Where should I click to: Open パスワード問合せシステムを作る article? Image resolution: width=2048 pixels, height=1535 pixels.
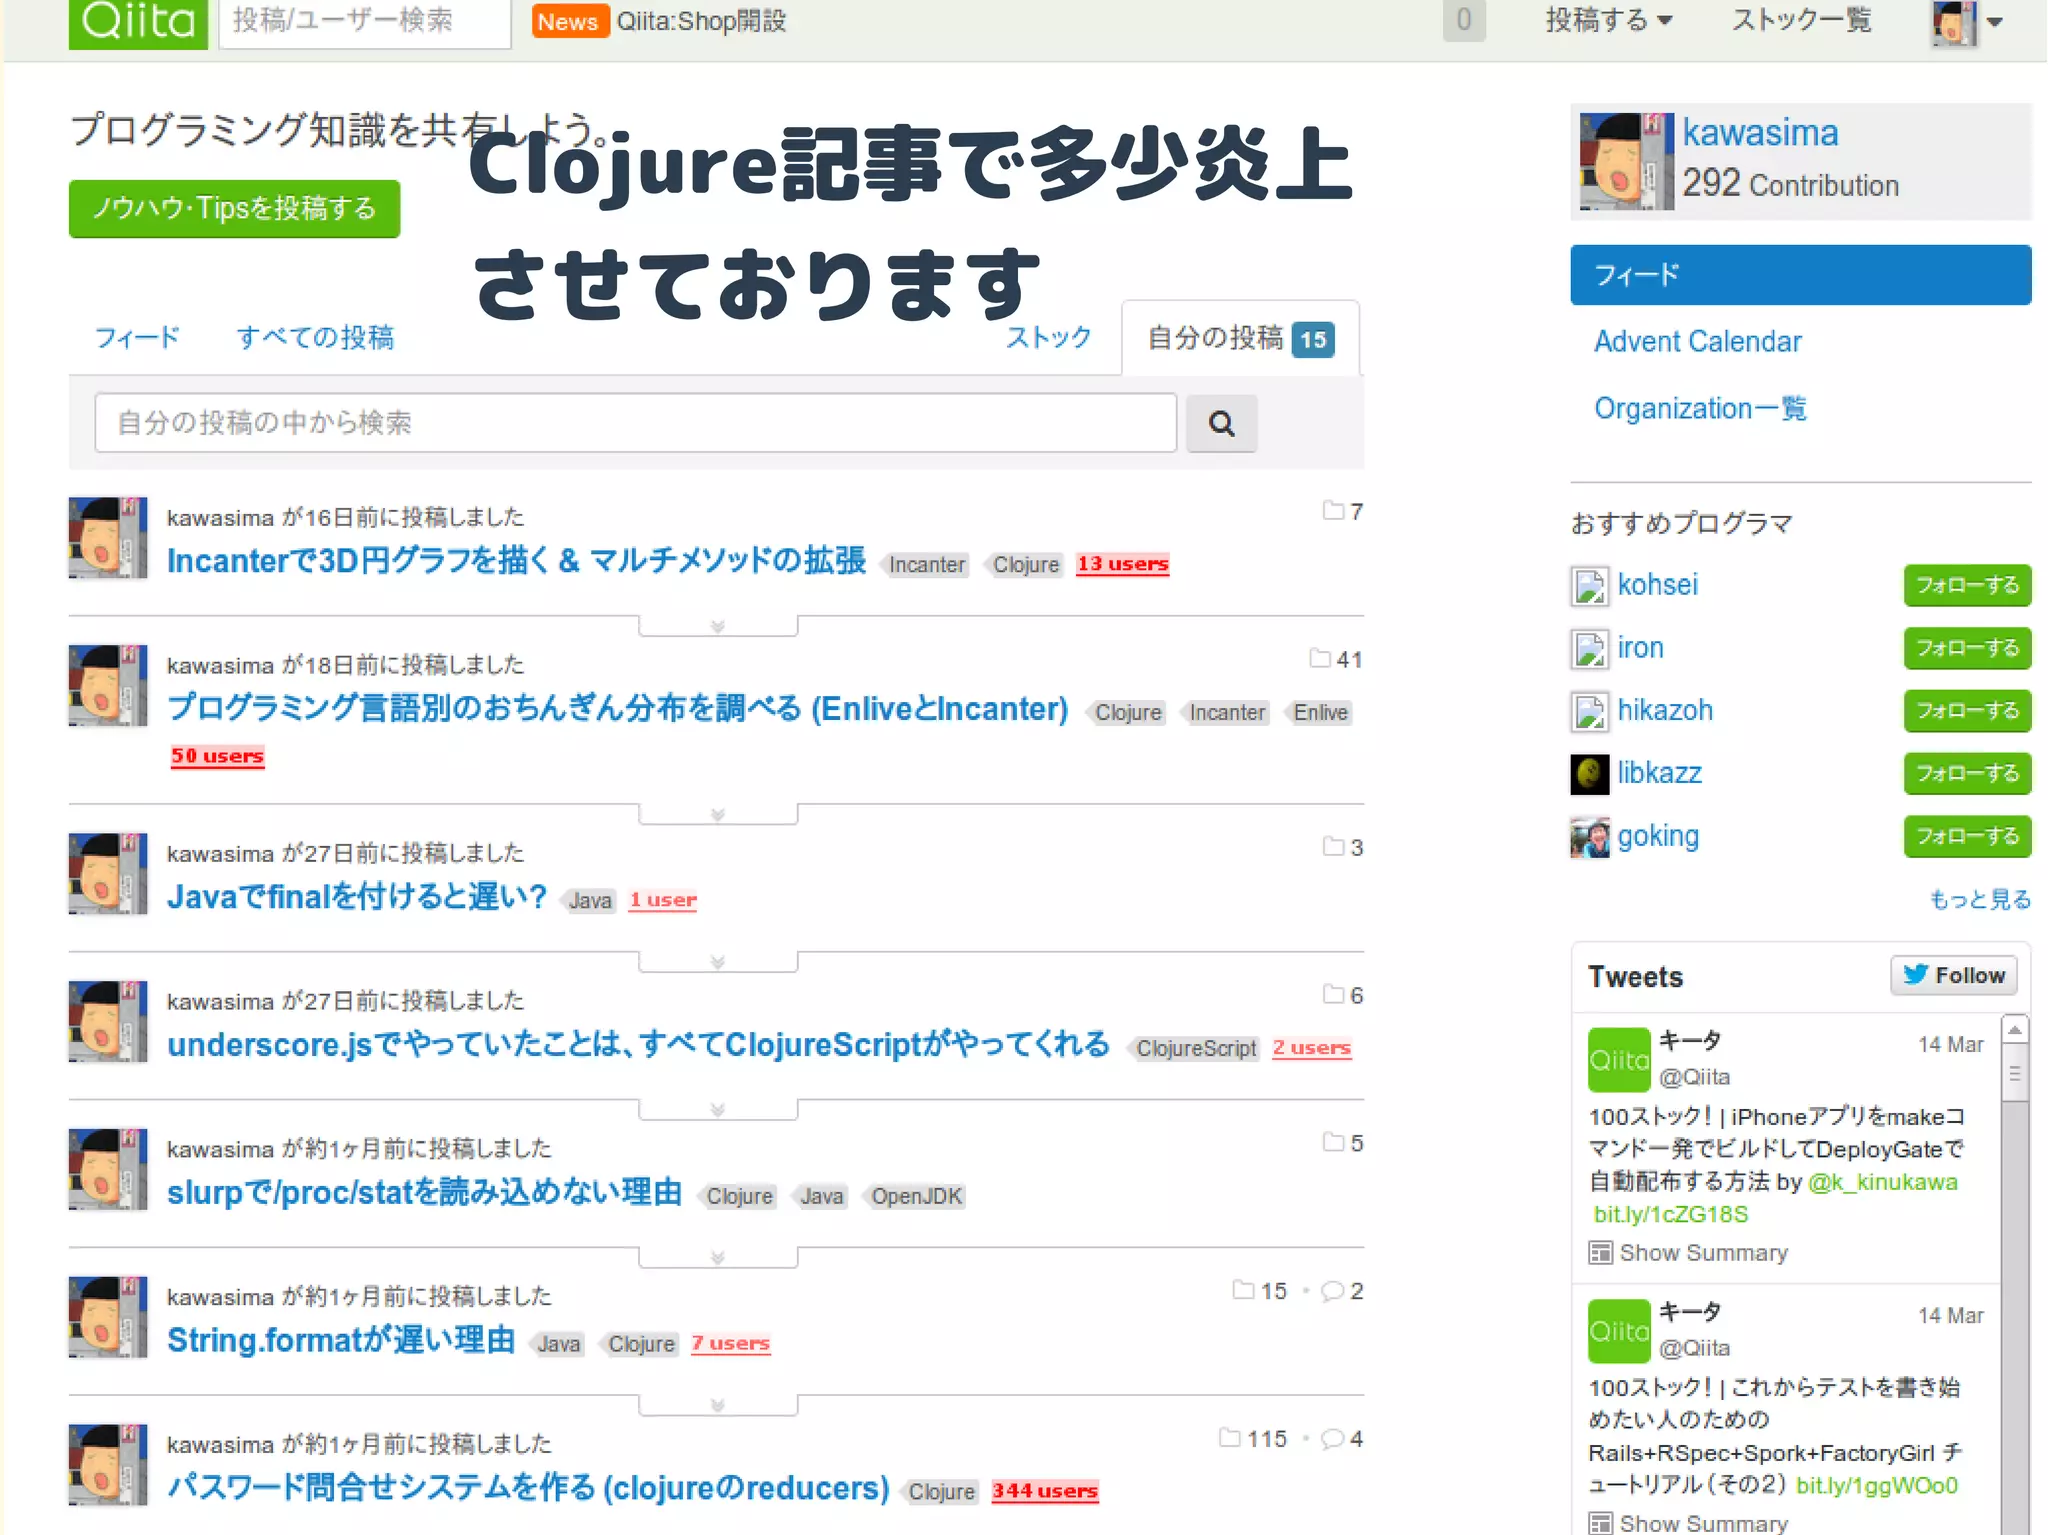(528, 1488)
